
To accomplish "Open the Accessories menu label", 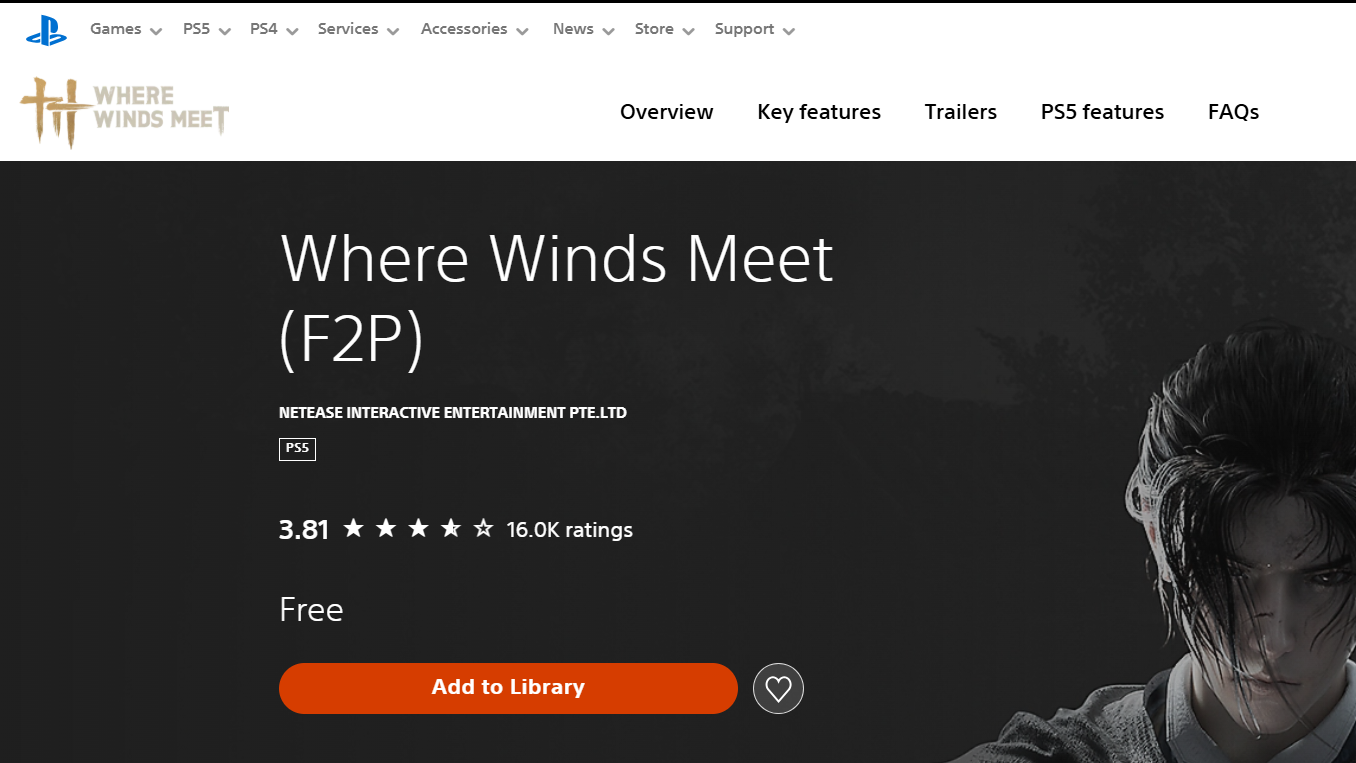I will 464,29.
